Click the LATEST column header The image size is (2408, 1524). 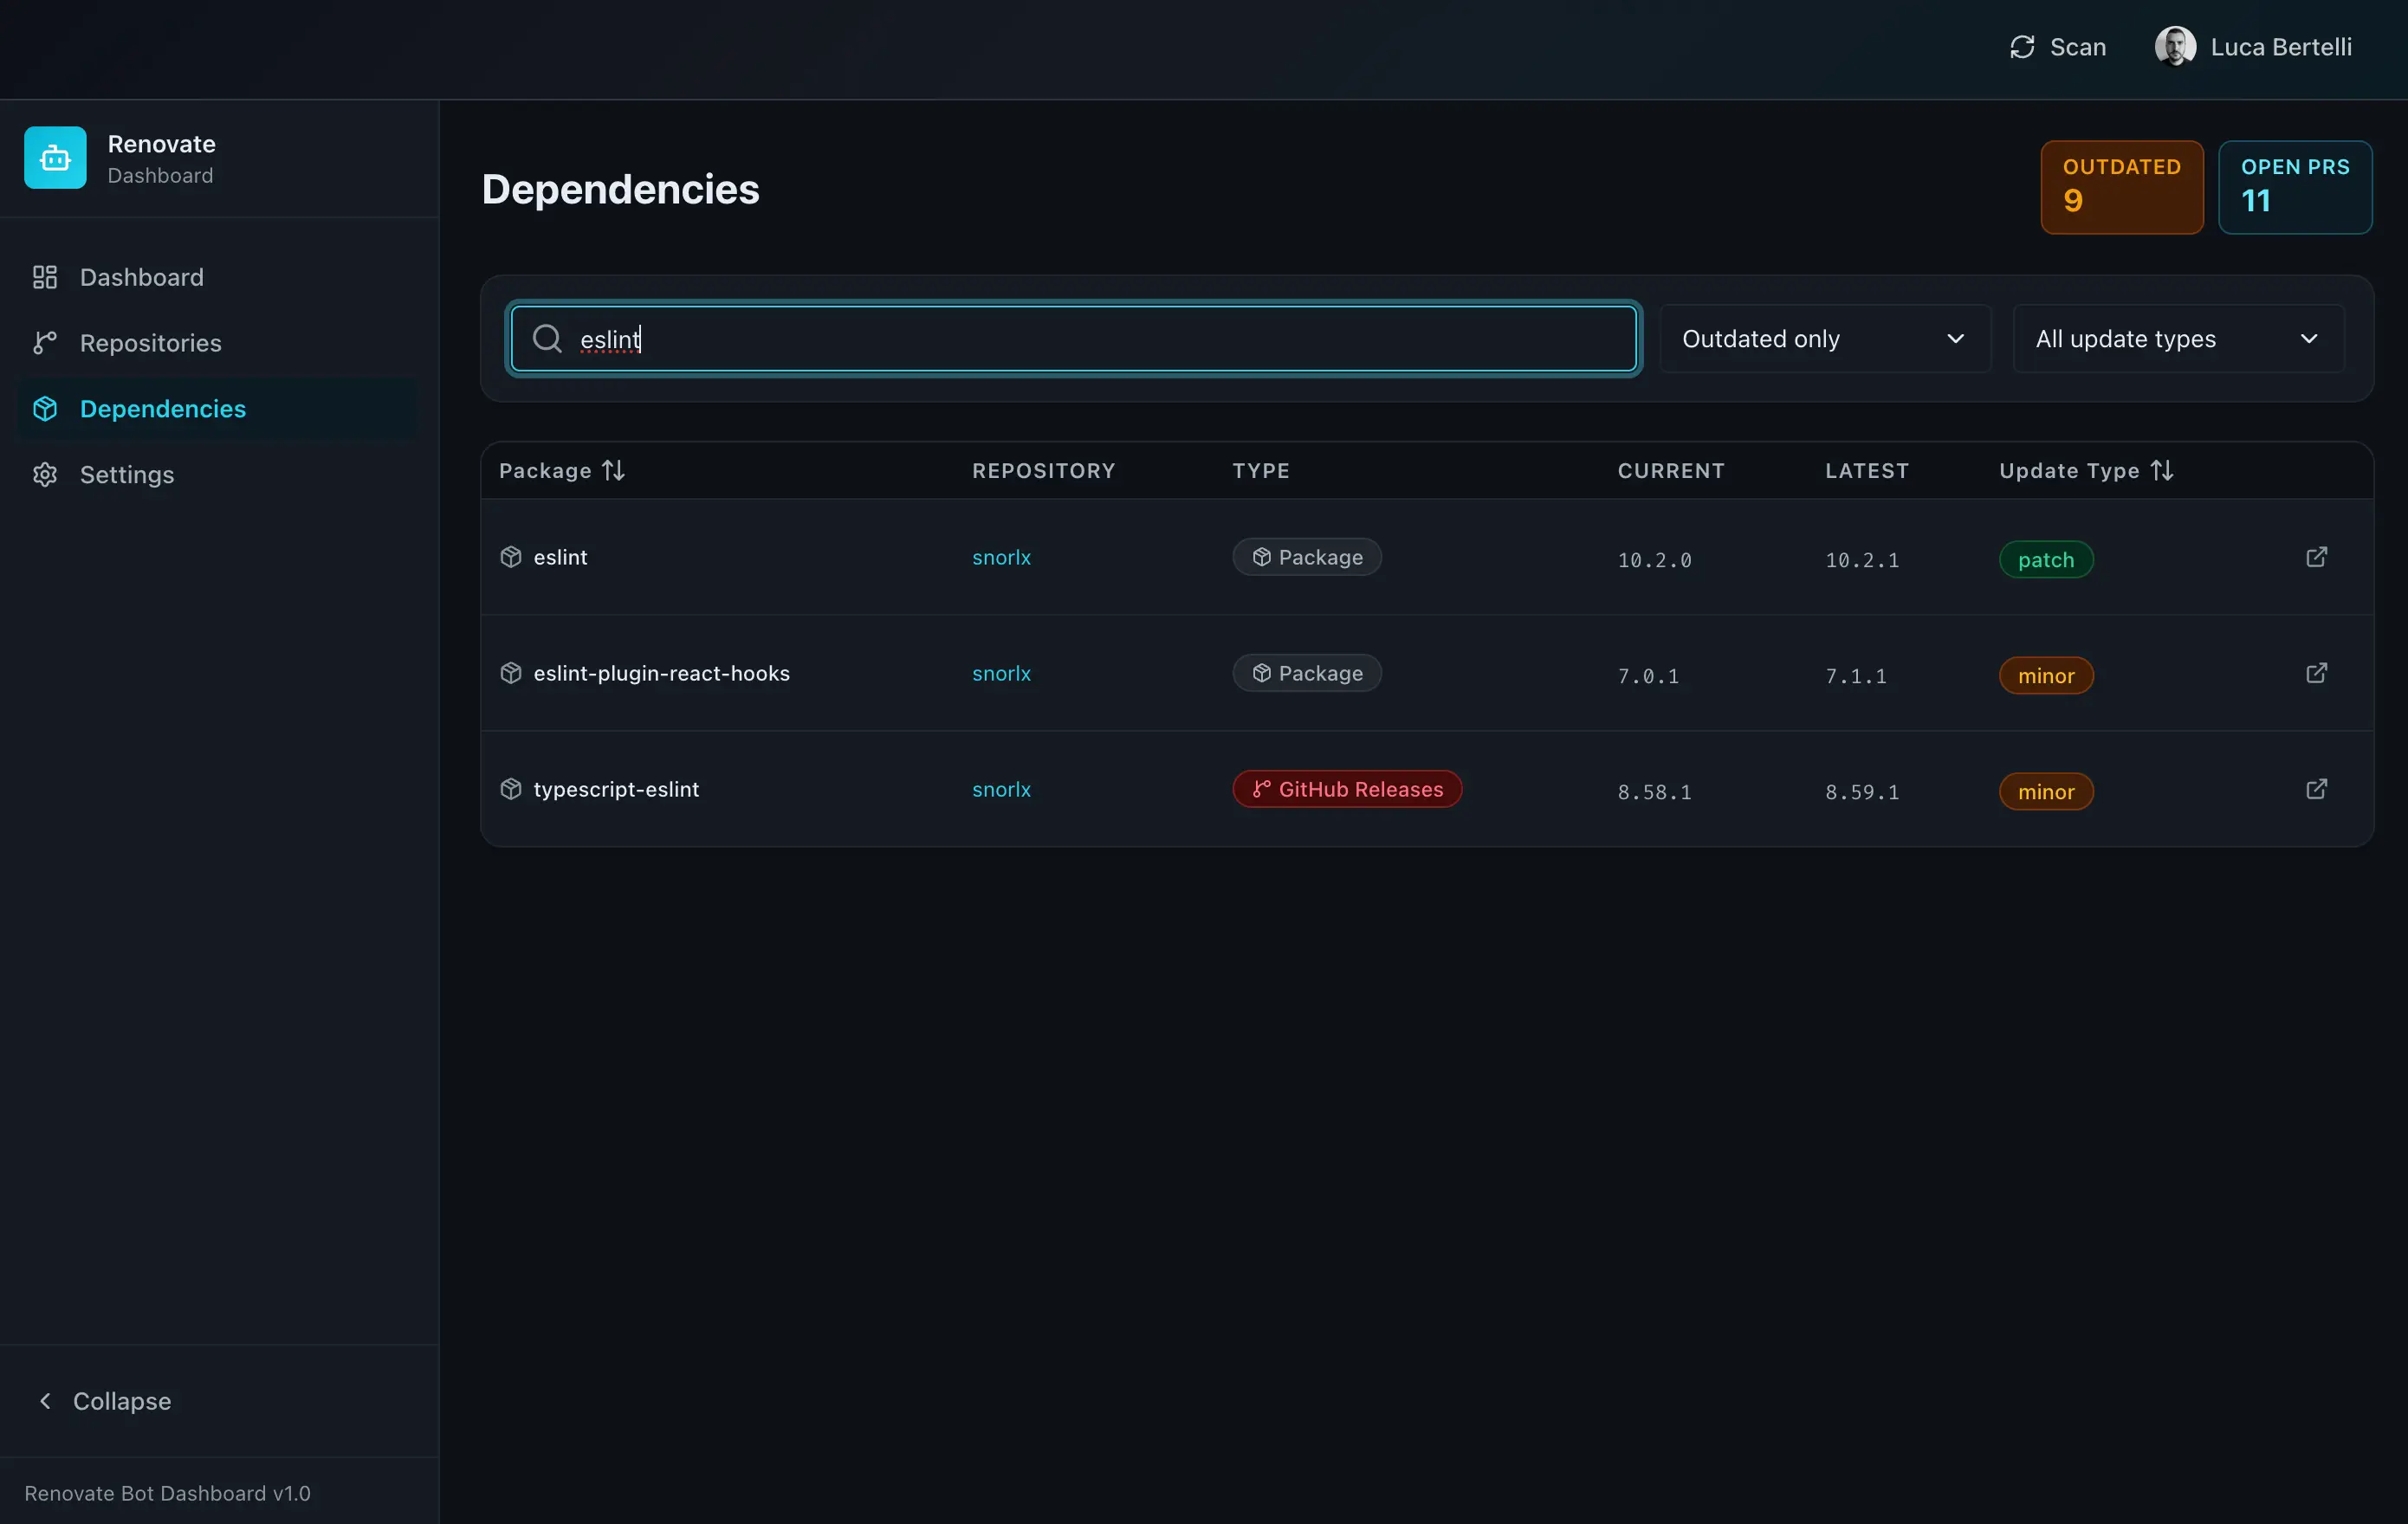[1867, 470]
